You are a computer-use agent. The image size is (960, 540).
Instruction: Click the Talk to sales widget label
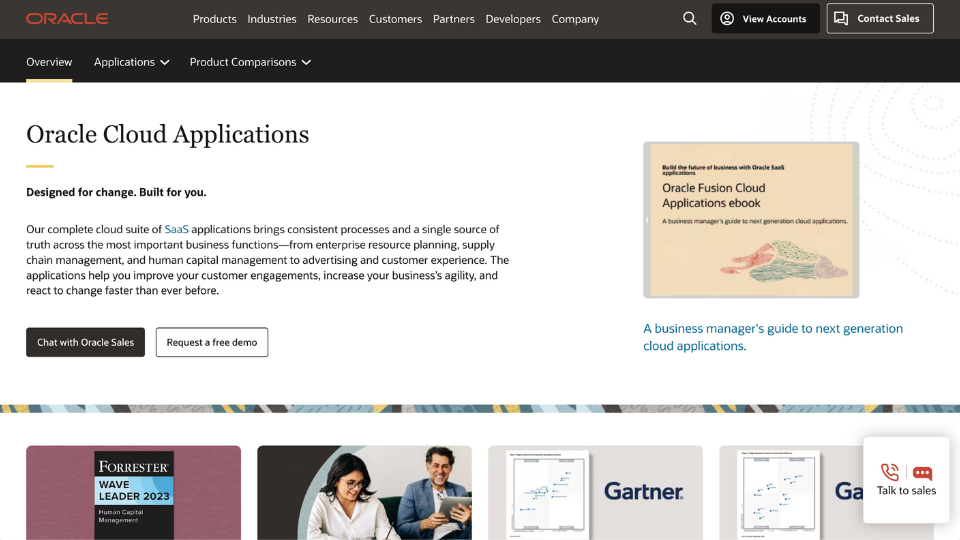pos(906,490)
